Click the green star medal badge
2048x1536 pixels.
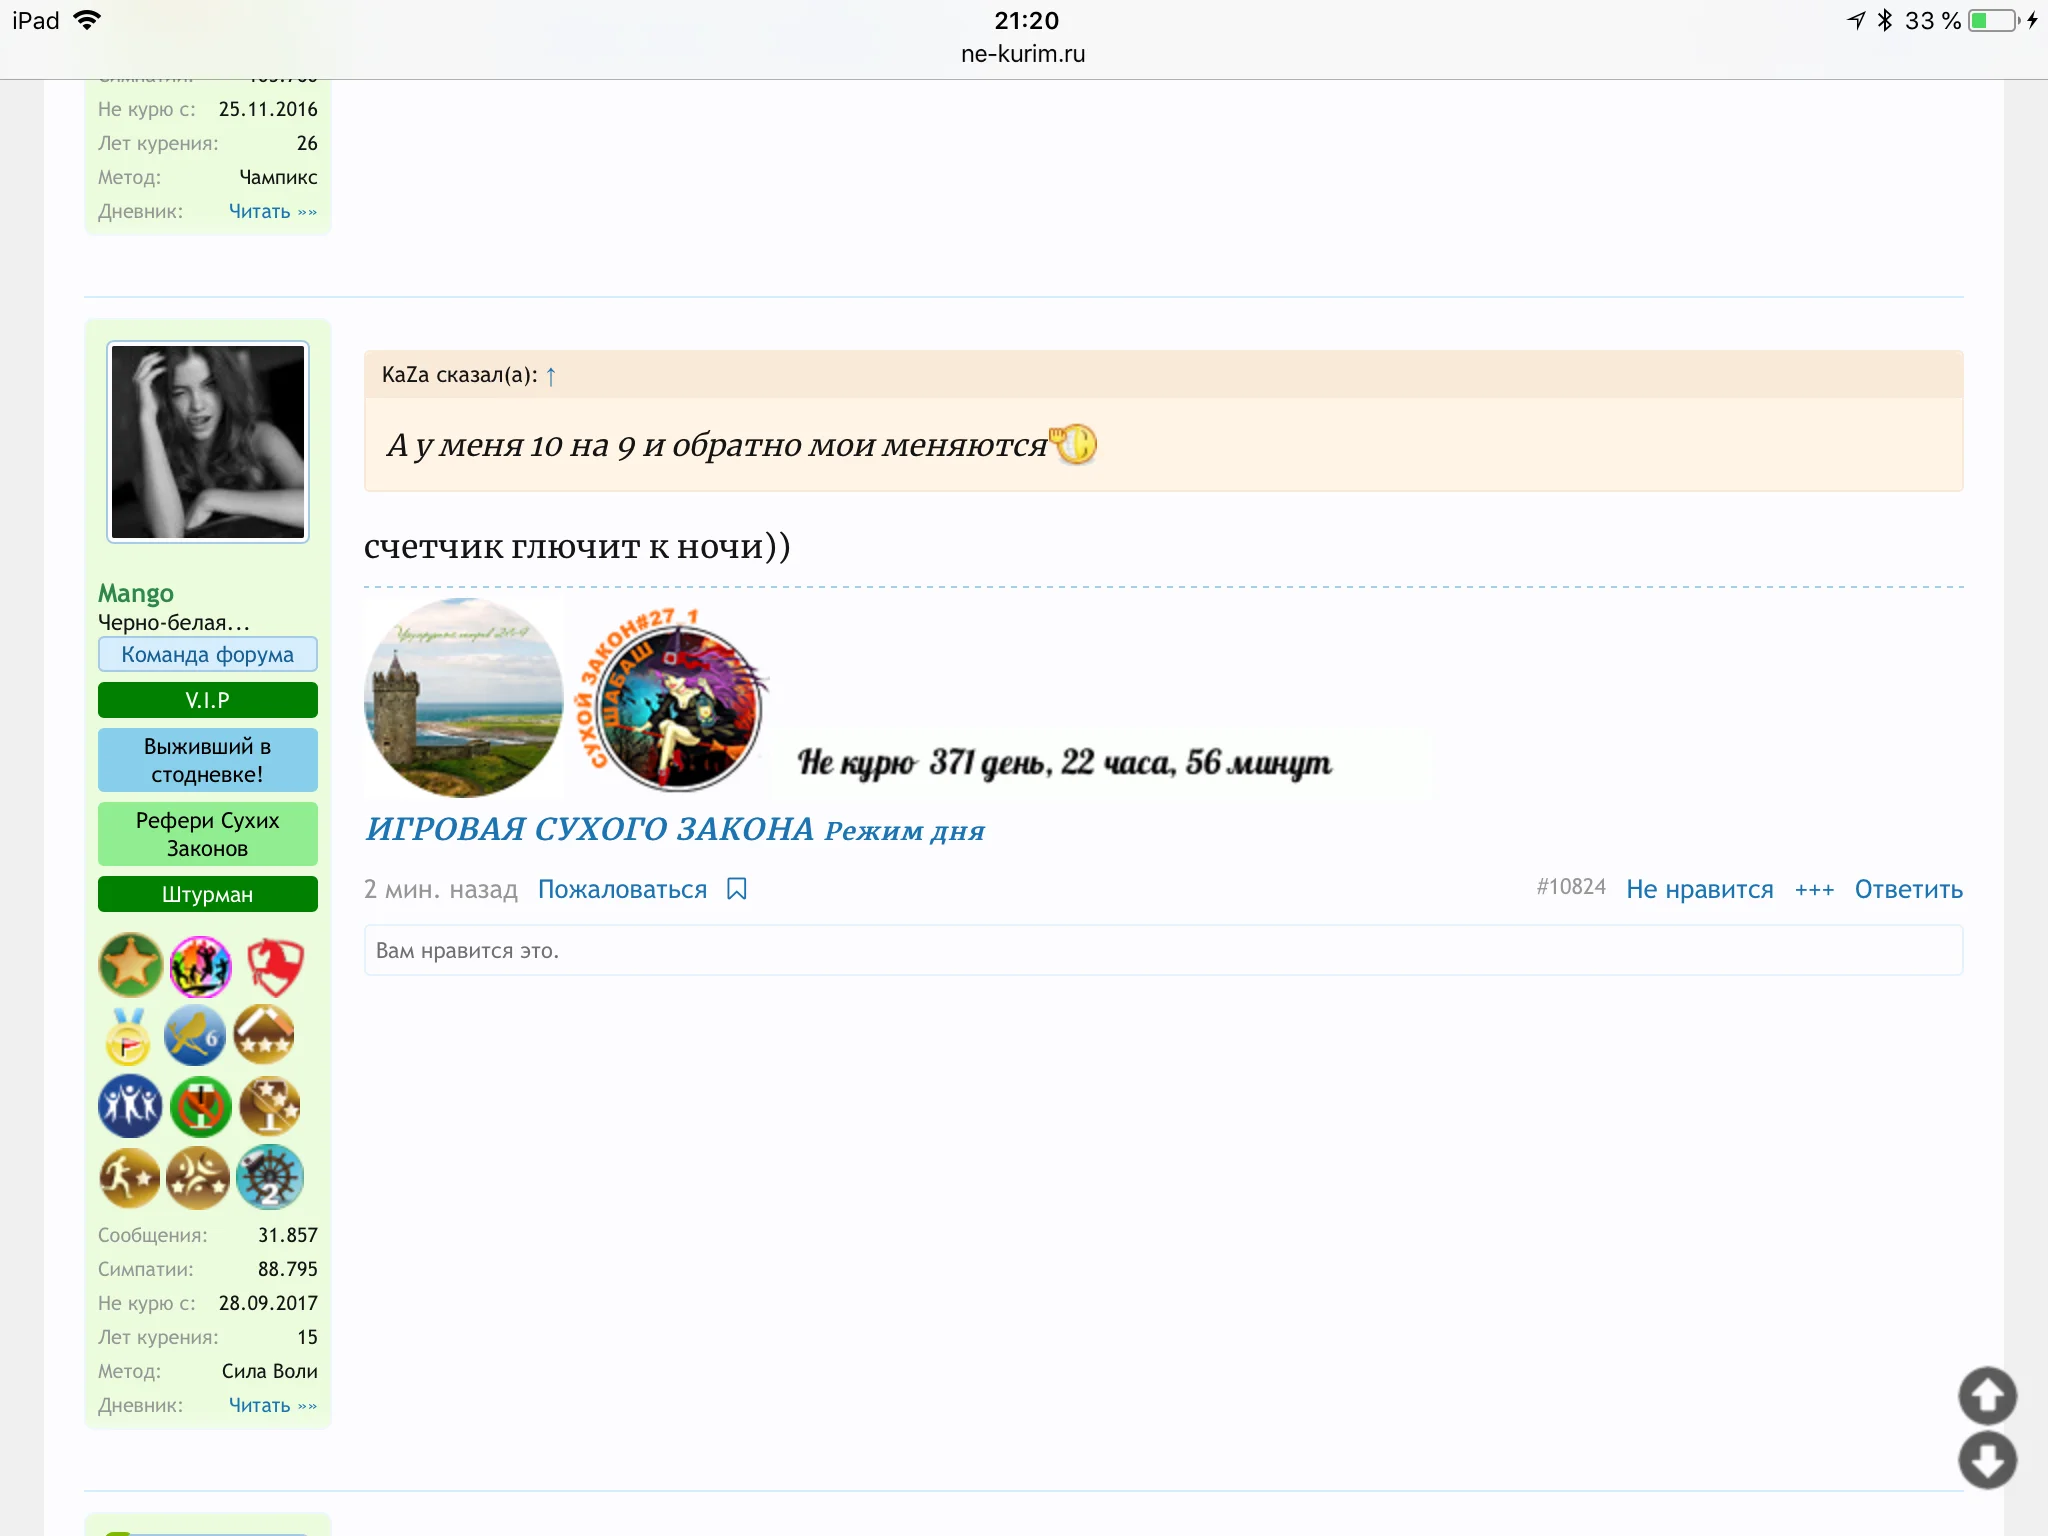tap(130, 965)
